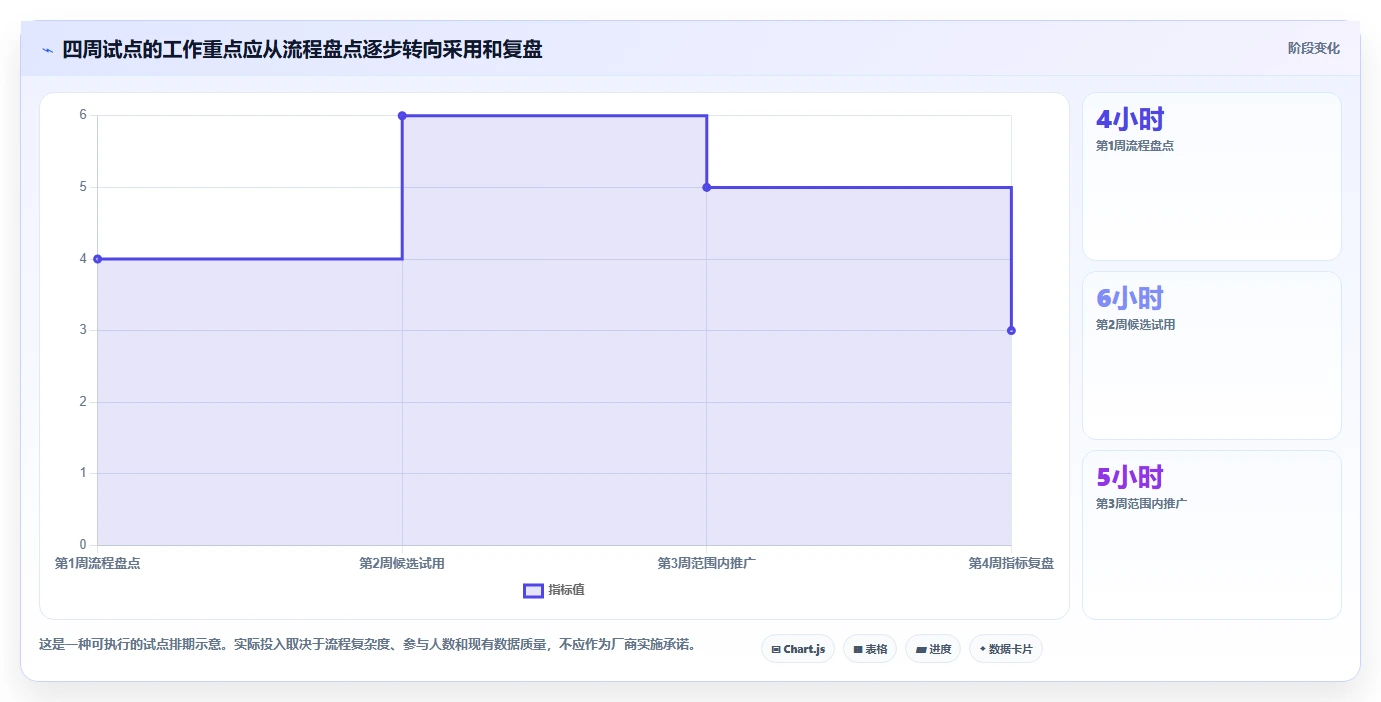Click data point at 第4周指标复盘

[1011, 330]
